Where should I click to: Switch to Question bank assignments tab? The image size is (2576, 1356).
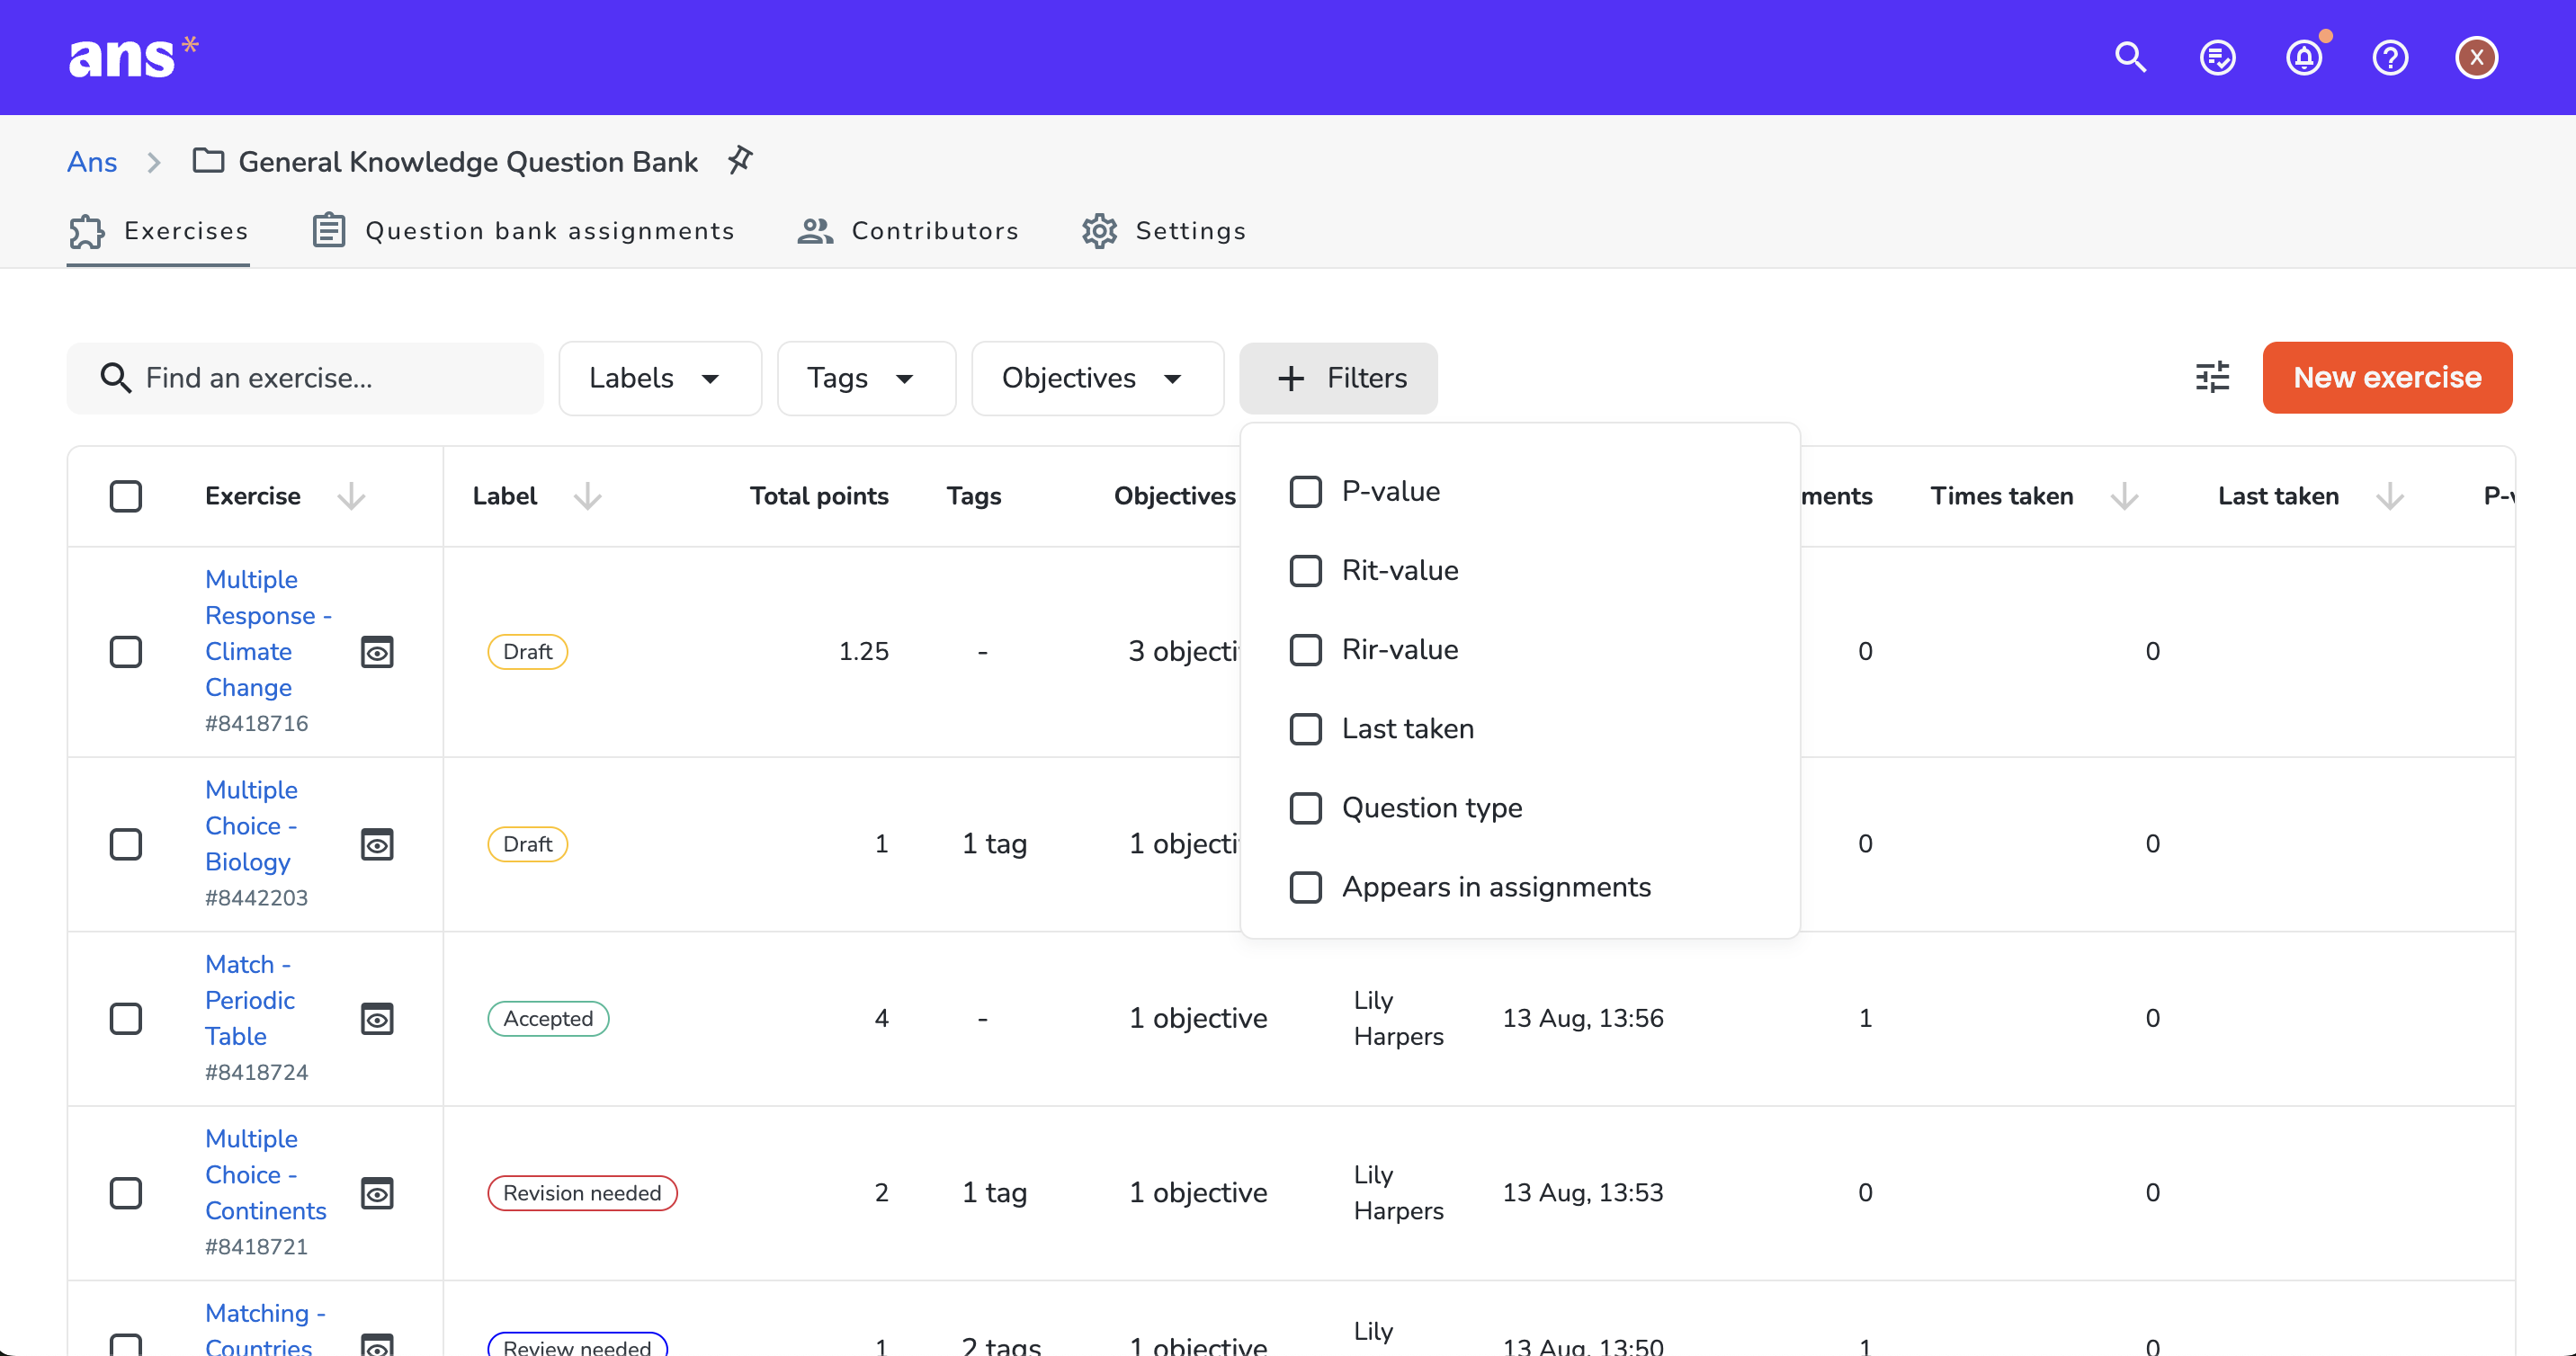[x=523, y=231]
